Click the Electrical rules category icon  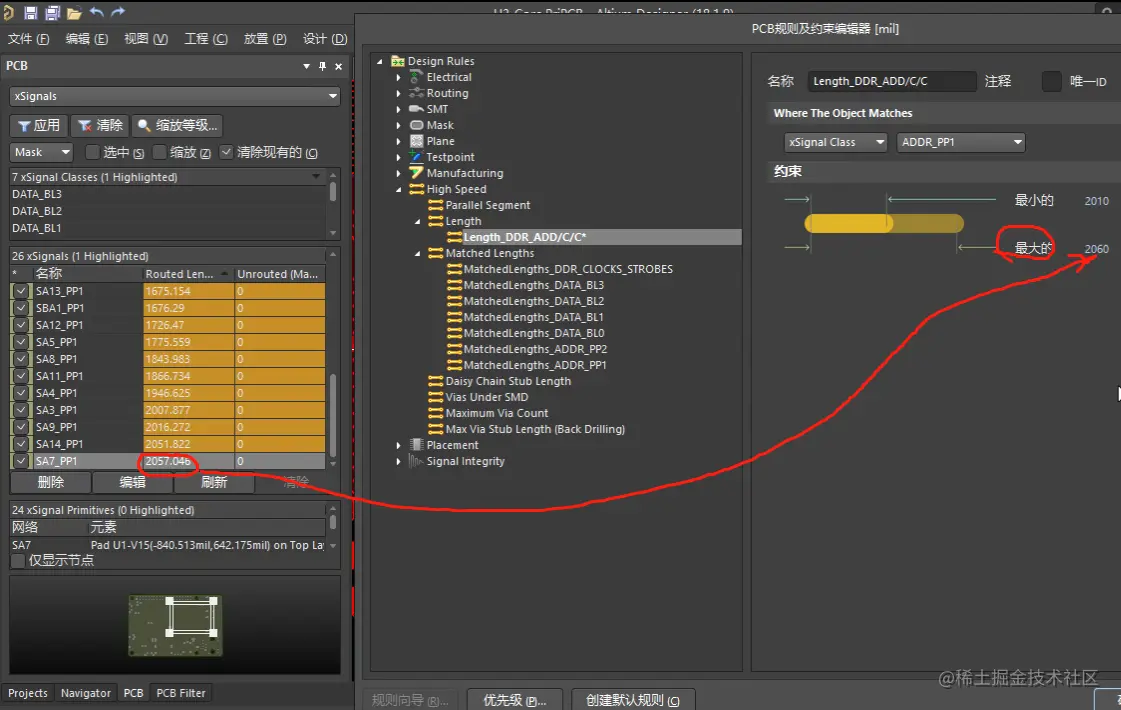pos(416,77)
